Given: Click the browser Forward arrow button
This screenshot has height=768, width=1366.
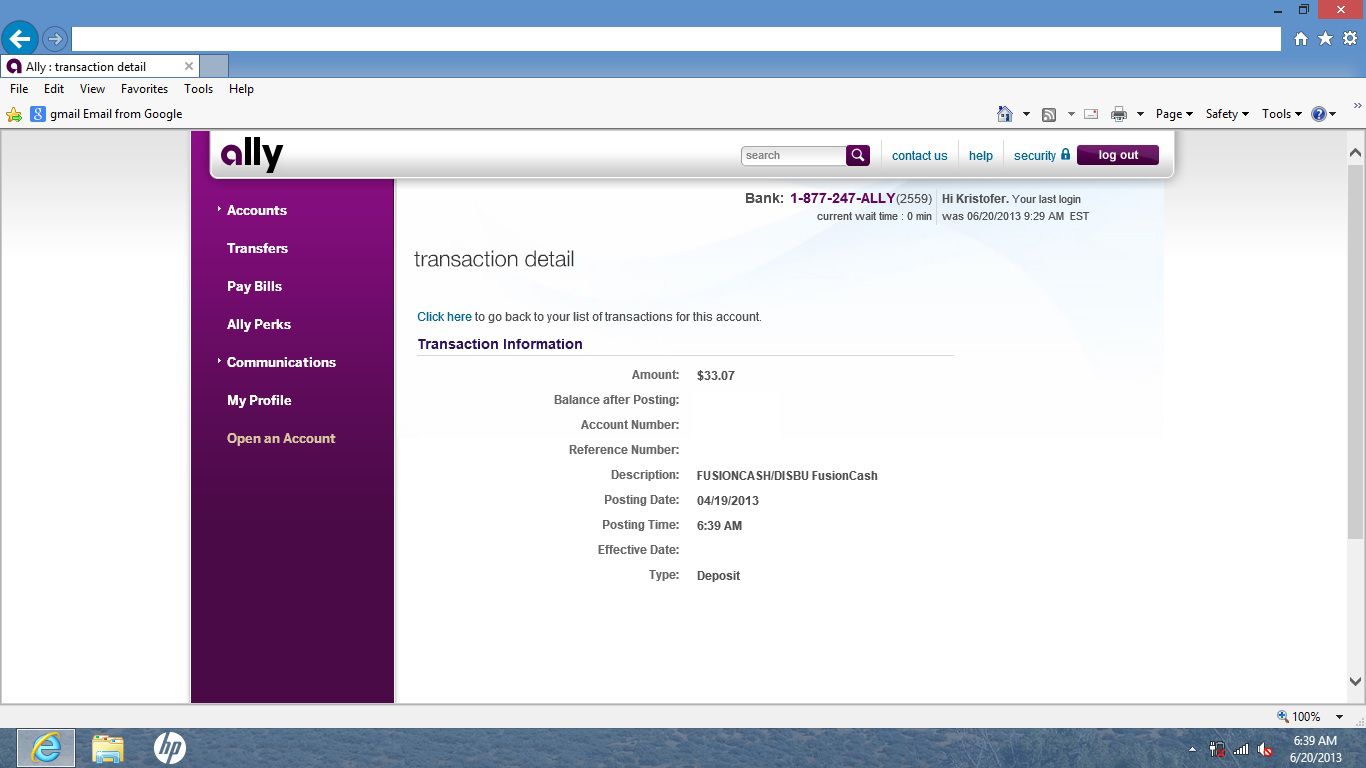Looking at the screenshot, I should (x=55, y=39).
